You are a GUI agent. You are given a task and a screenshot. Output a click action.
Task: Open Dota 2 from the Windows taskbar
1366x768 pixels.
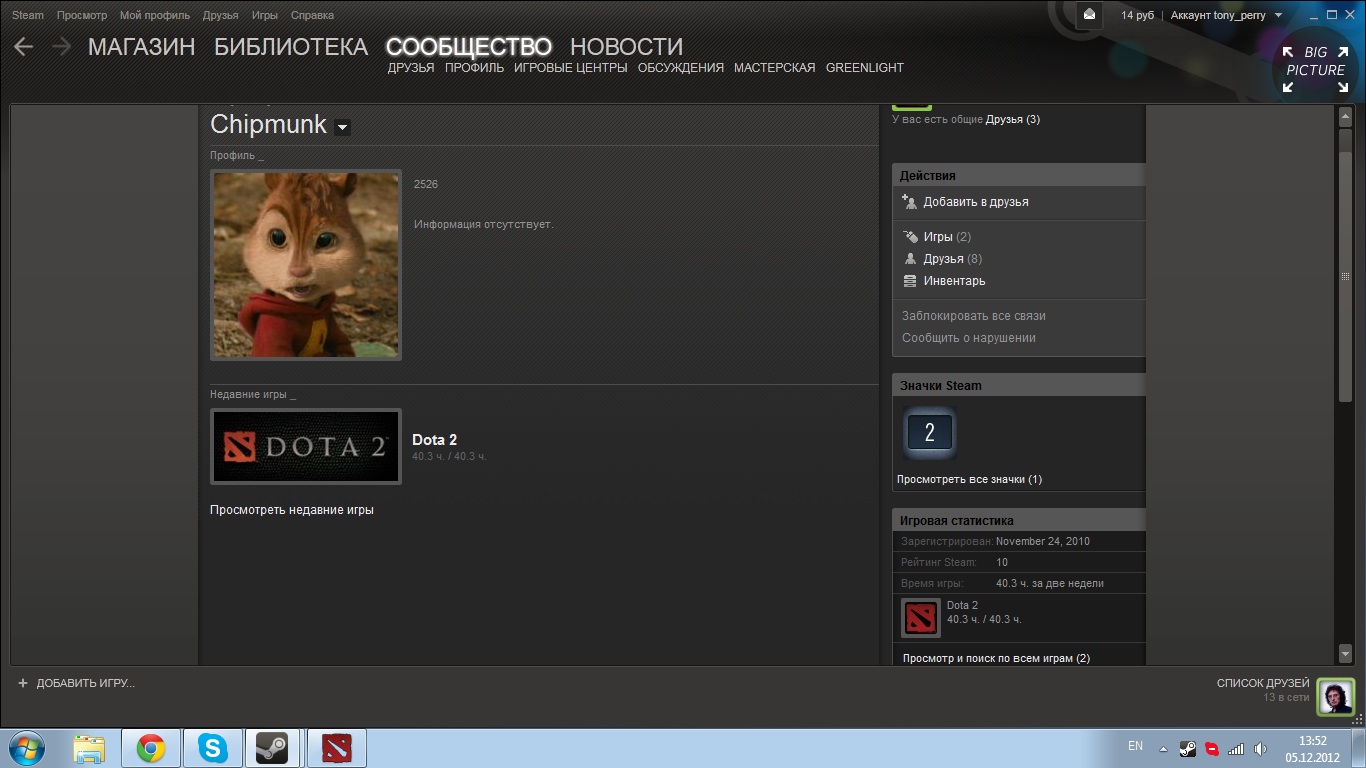[x=337, y=748]
